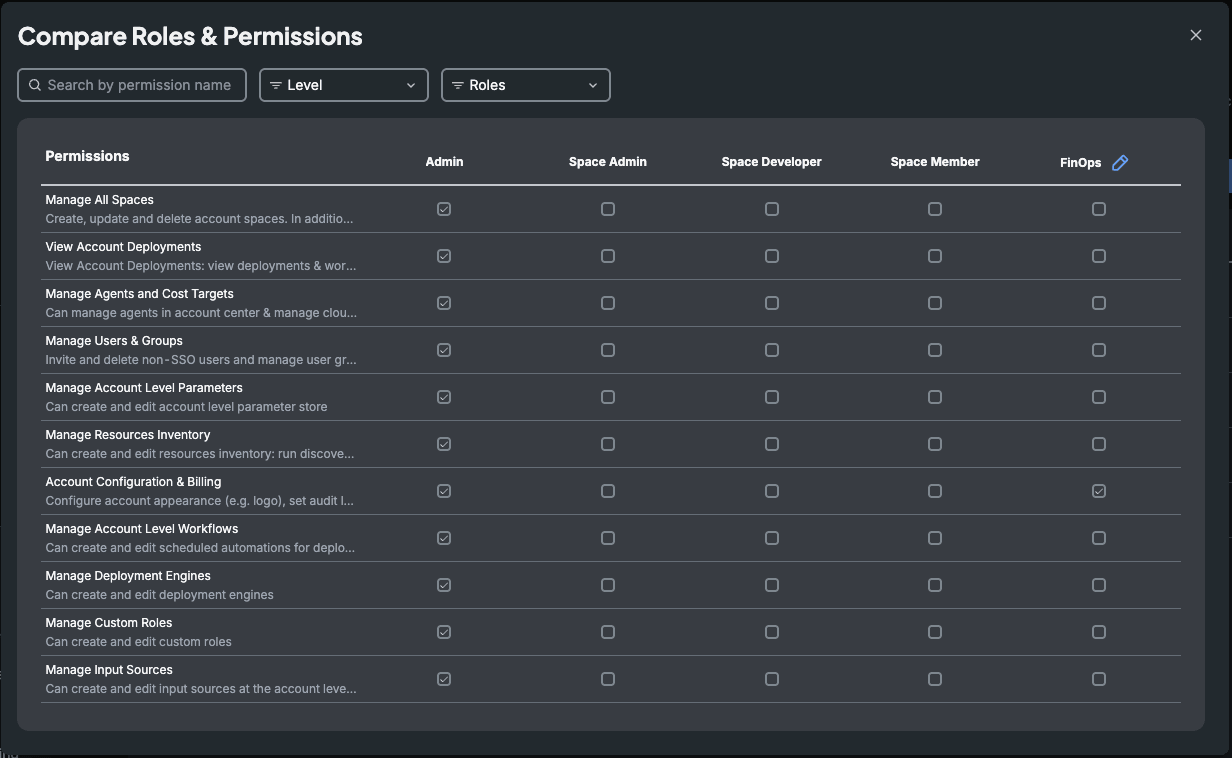Viewport: 1232px width, 758px height.
Task: Click the Permissions column header
Action: [x=87, y=156]
